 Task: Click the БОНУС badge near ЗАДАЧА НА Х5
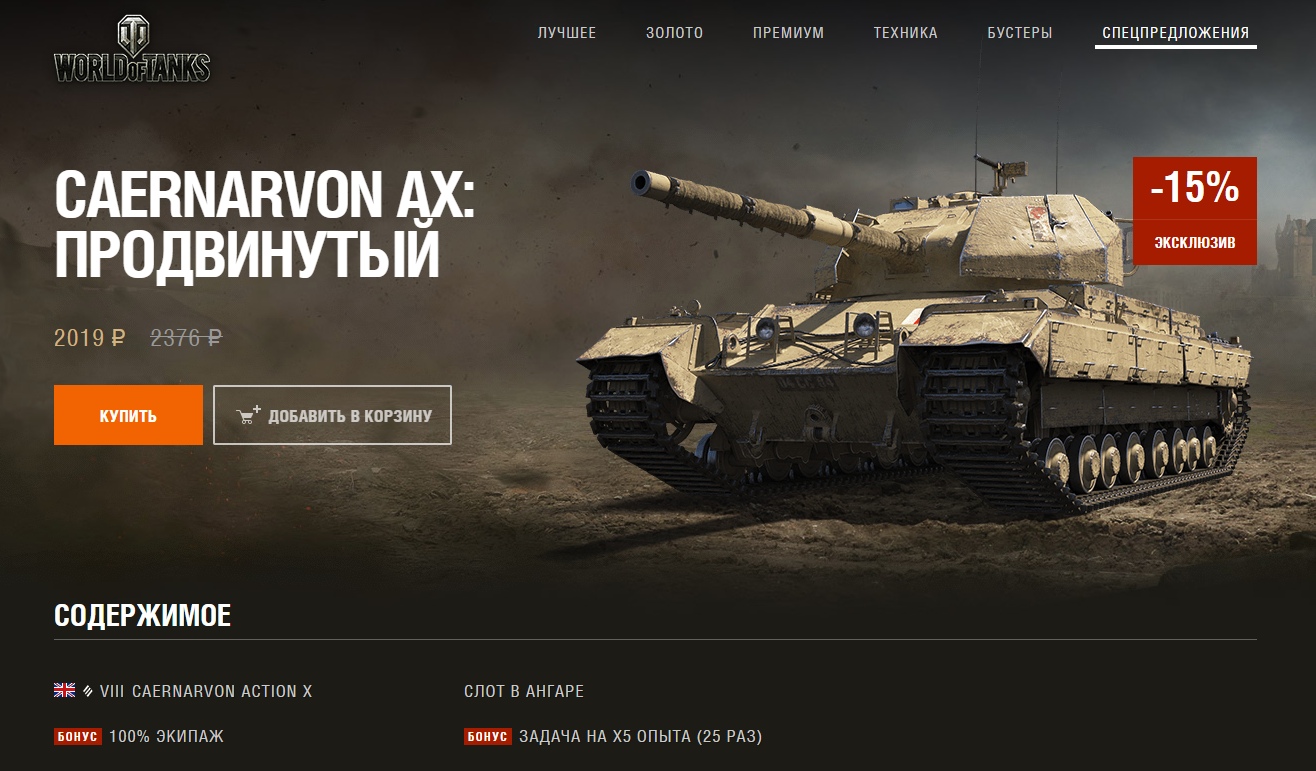(488, 737)
